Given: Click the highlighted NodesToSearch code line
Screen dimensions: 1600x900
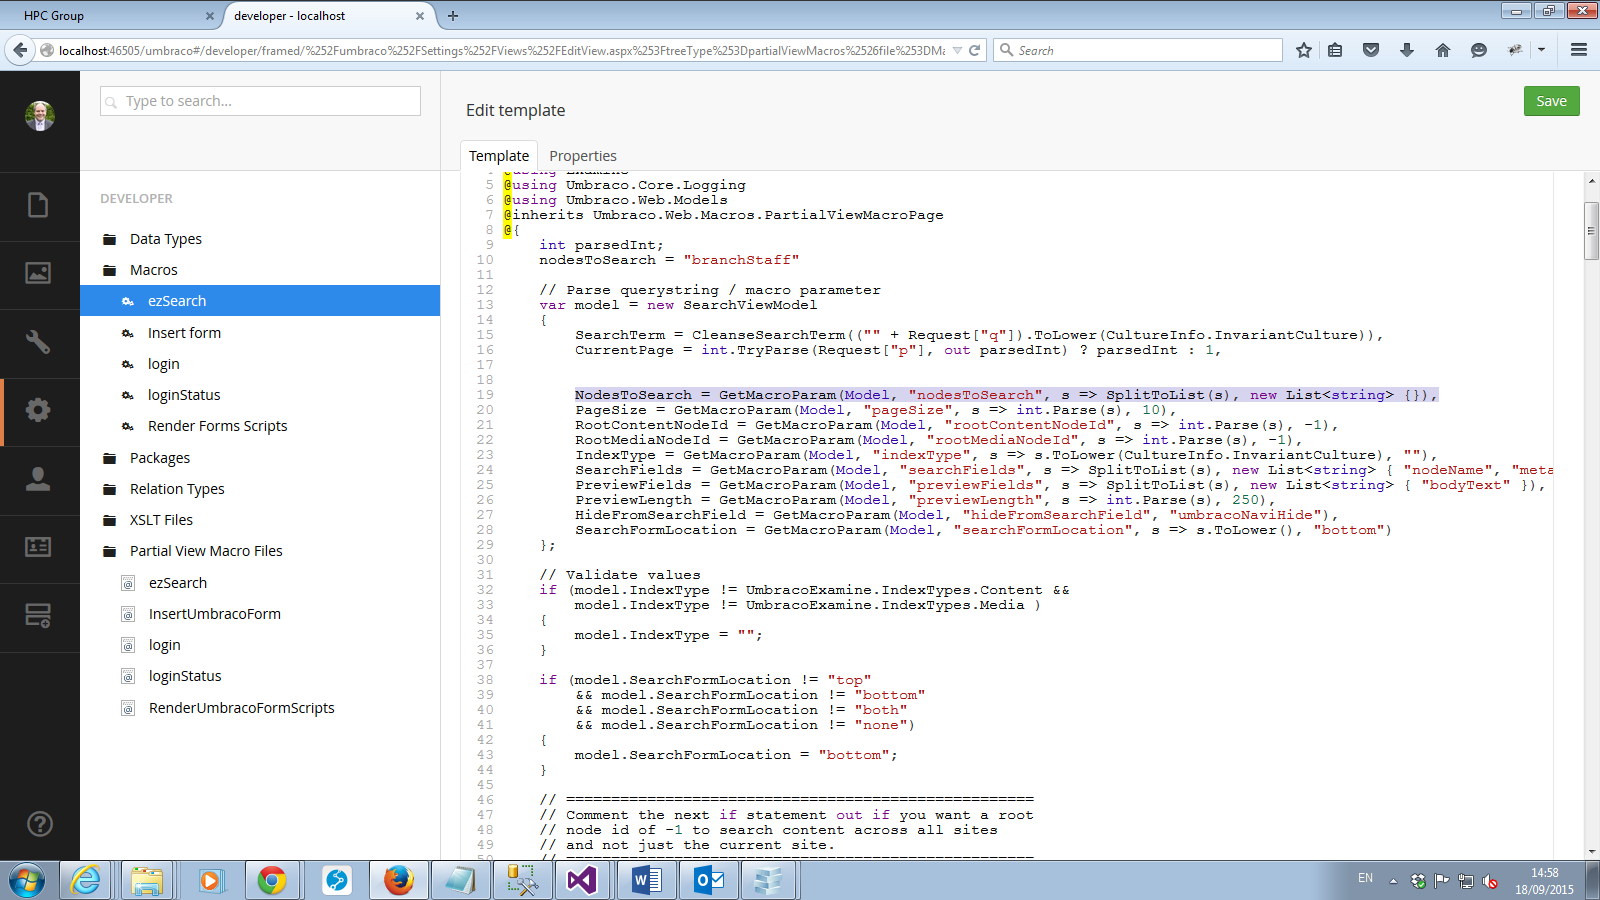Looking at the screenshot, I should point(1006,395).
